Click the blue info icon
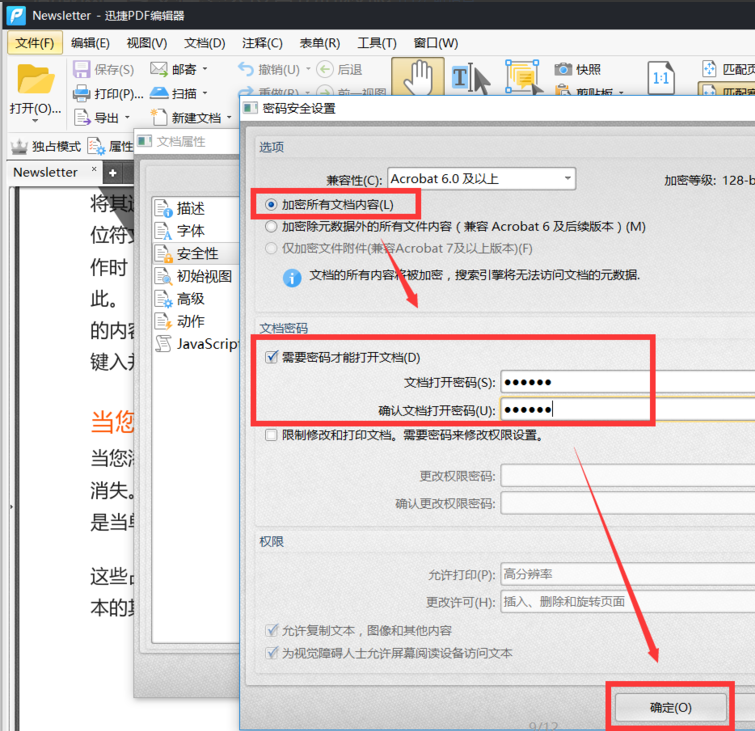 pyautogui.click(x=292, y=278)
